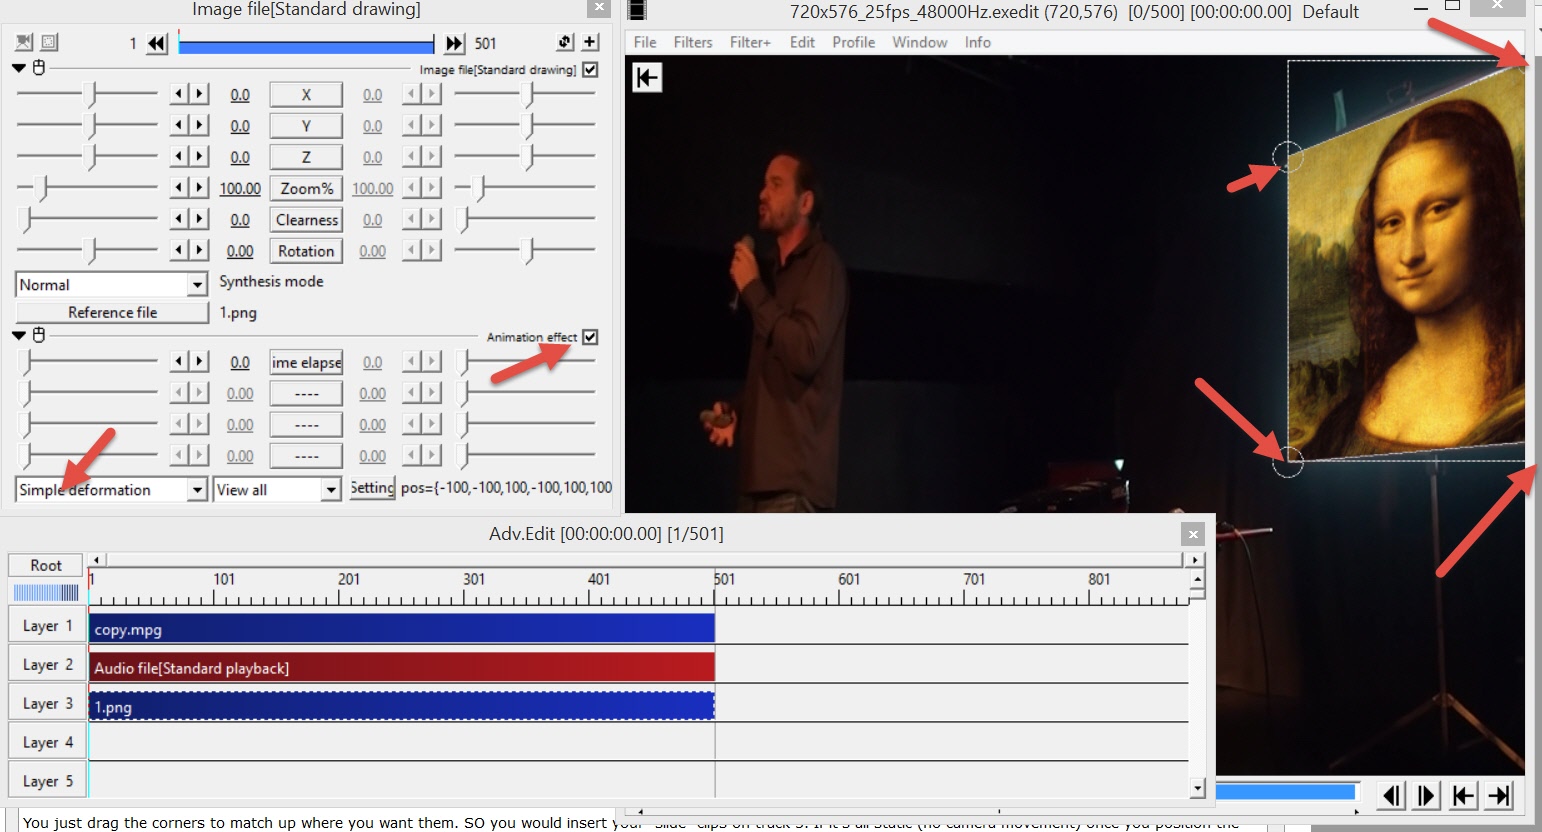The width and height of the screenshot is (1542, 832).
Task: Open the Simple deformation effect dropdown
Action: [111, 490]
